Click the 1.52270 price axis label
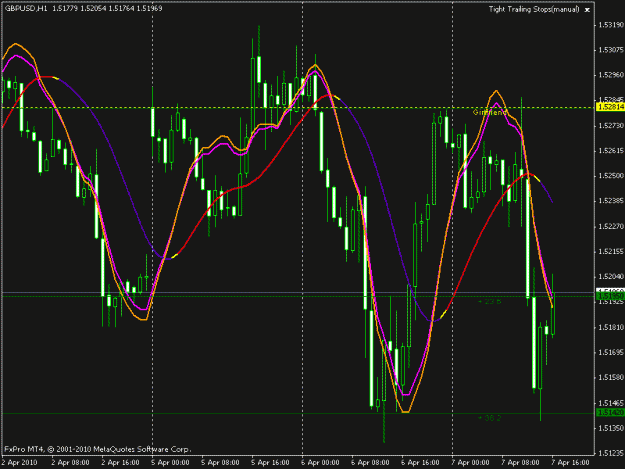Screen dimensions: 625x469 tap(611, 226)
